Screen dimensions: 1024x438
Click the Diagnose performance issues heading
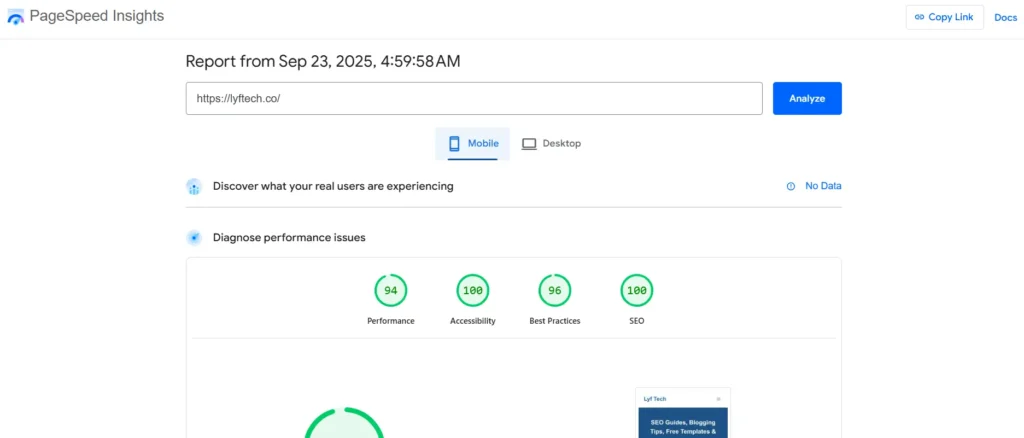pos(289,238)
